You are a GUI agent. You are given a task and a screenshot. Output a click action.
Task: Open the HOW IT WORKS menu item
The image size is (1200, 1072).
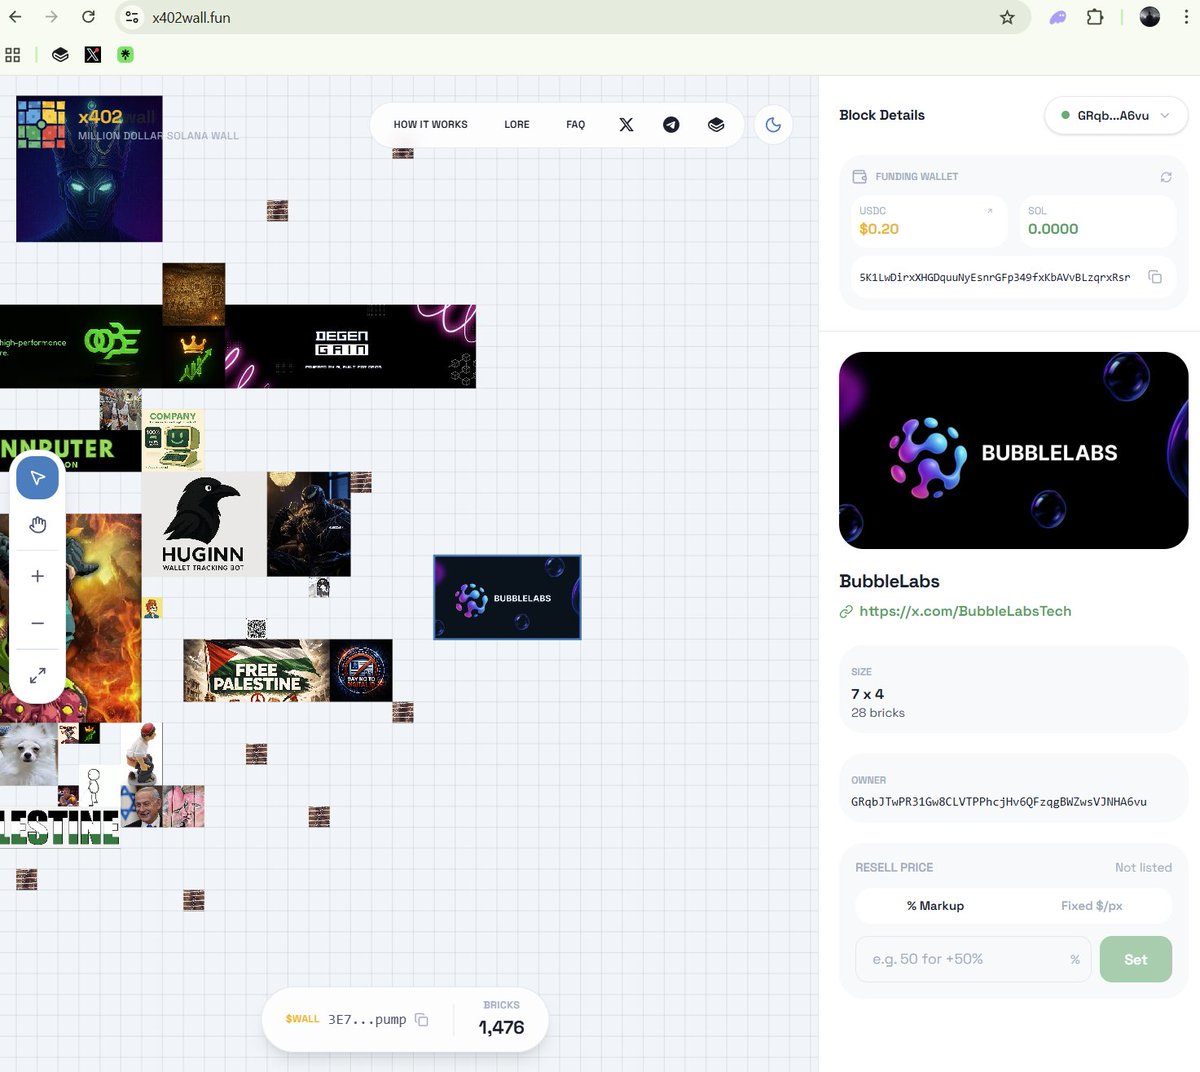430,125
